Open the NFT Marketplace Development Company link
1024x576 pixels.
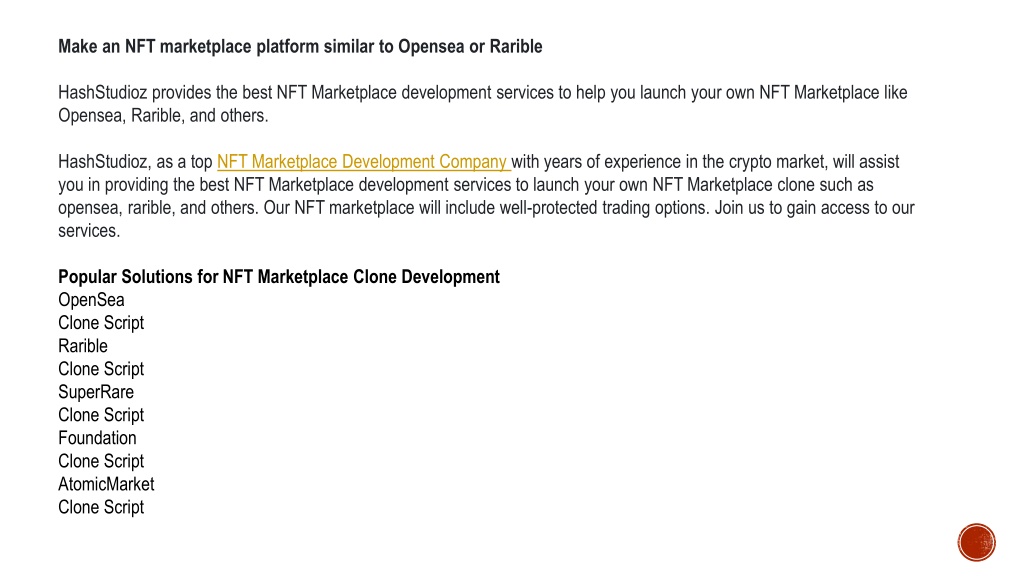(363, 161)
